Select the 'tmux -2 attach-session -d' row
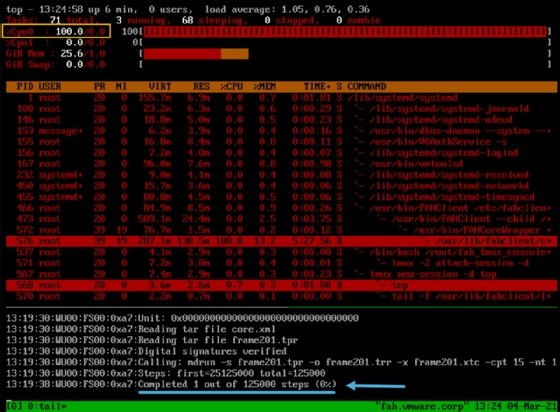560x412 pixels. point(281,263)
